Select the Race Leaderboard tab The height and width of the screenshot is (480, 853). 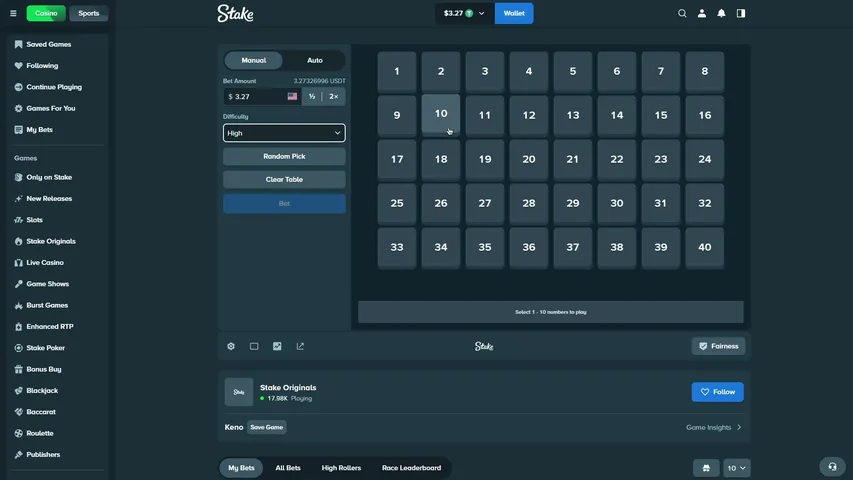click(x=411, y=468)
